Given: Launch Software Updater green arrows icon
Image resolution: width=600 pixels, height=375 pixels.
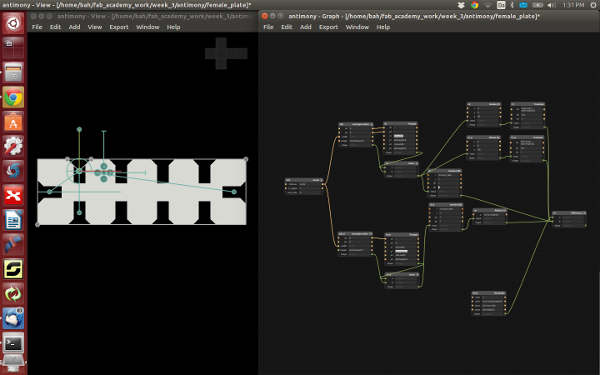Looking at the screenshot, I should pos(13,294).
